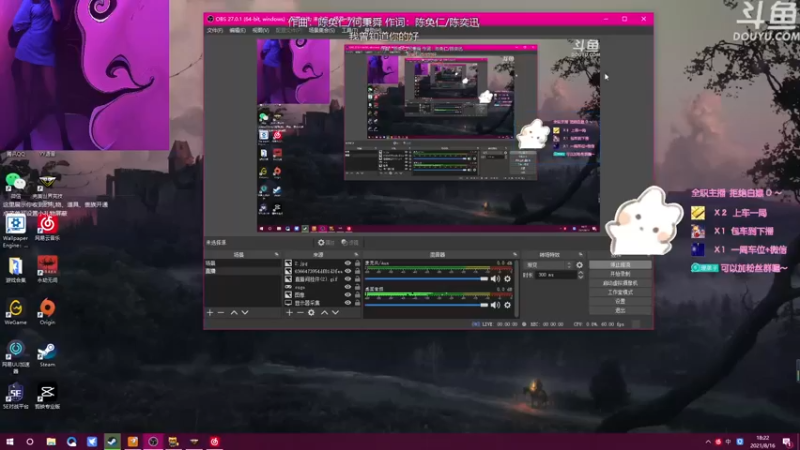Image resolution: width=800 pixels, height=450 pixels.
Task: Open source properties gear in the sources toolbar
Action: (x=311, y=312)
